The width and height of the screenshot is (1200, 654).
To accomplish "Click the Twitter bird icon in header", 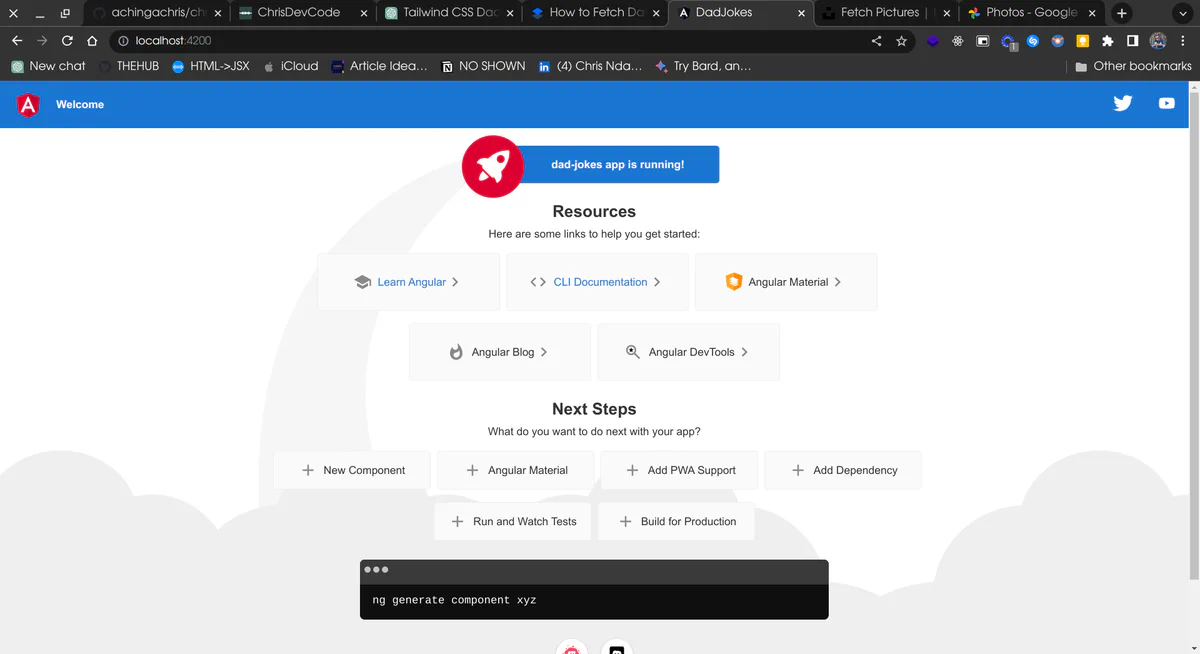I will pos(1123,103).
